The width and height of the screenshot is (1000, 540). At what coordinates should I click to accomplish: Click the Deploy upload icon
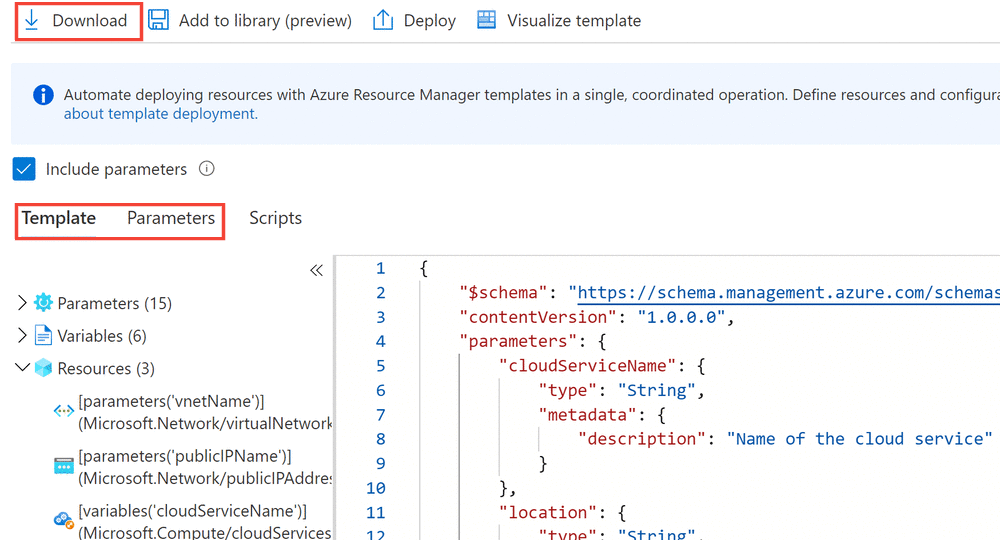click(383, 20)
